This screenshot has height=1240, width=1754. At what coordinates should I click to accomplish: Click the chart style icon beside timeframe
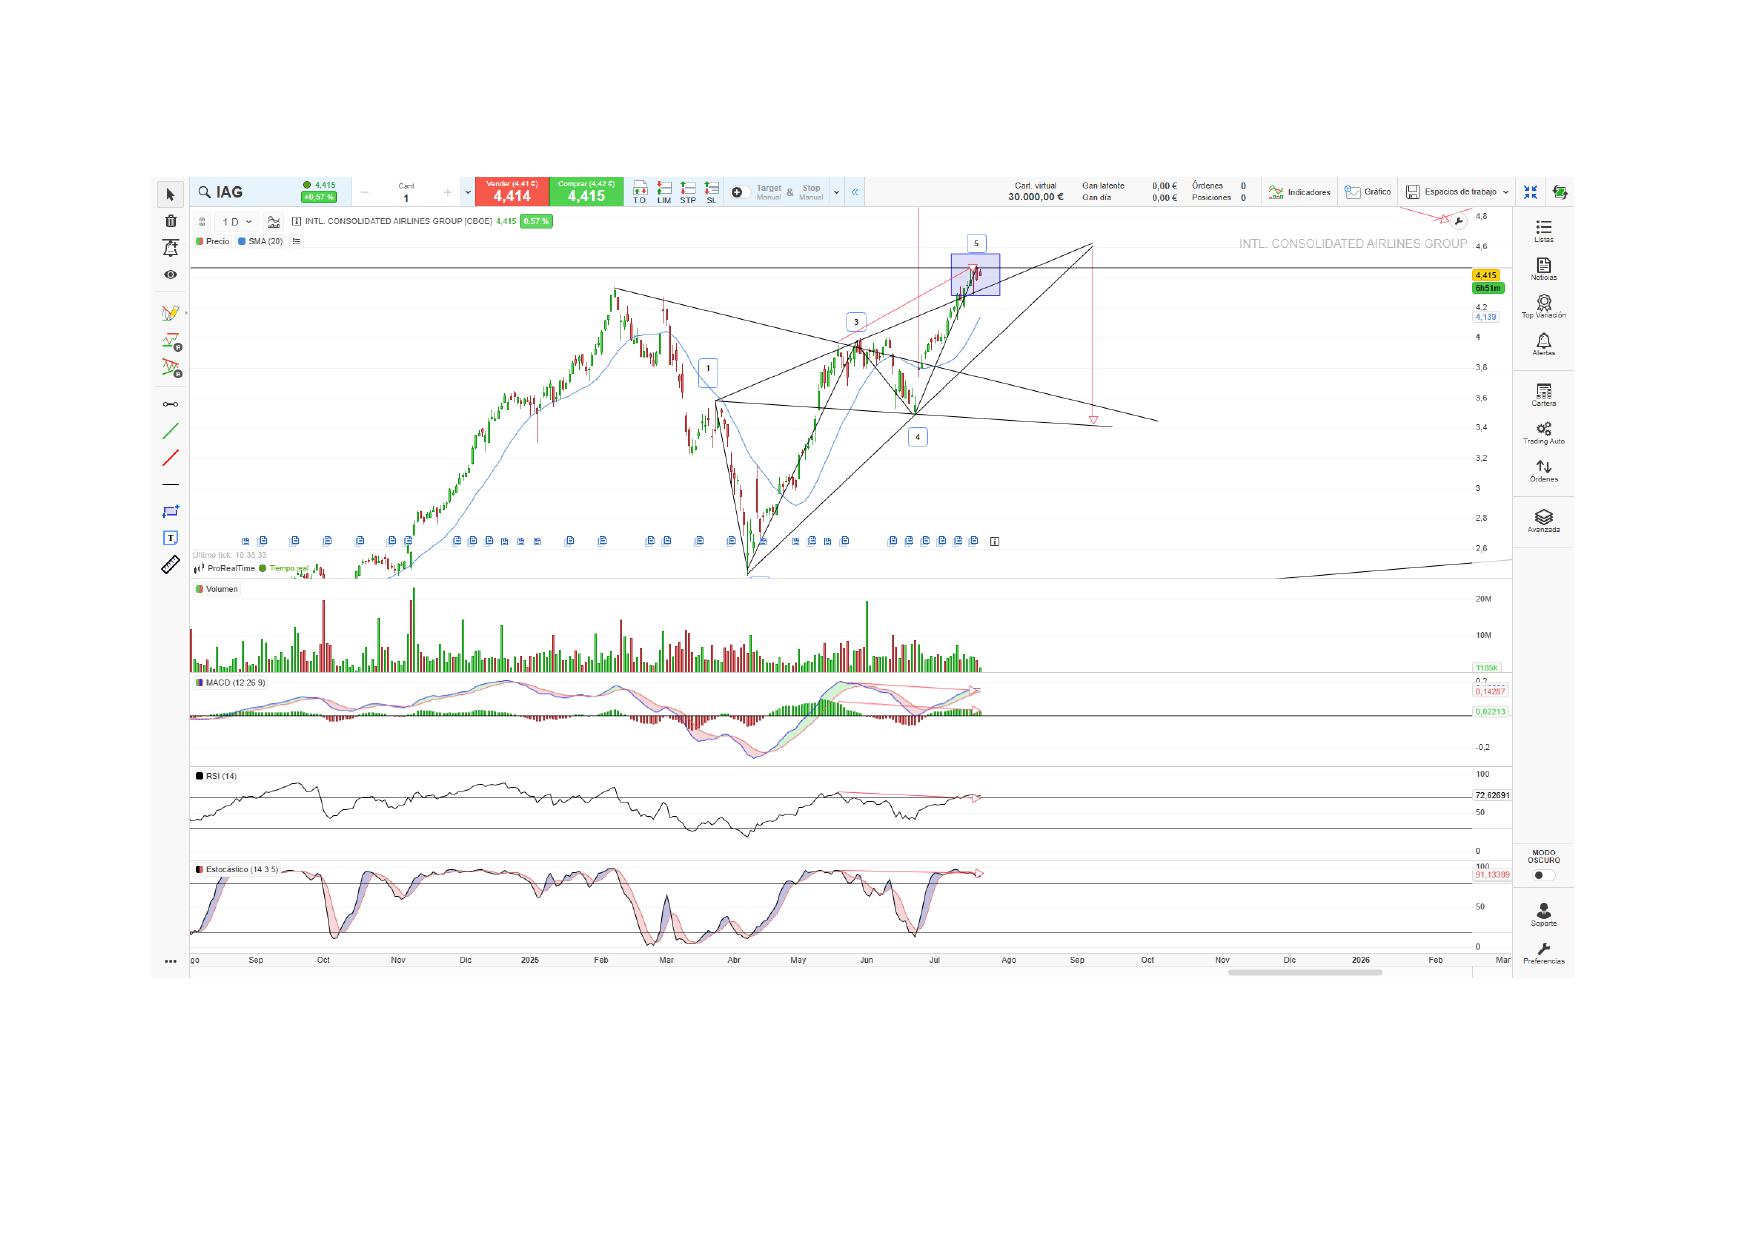273,221
